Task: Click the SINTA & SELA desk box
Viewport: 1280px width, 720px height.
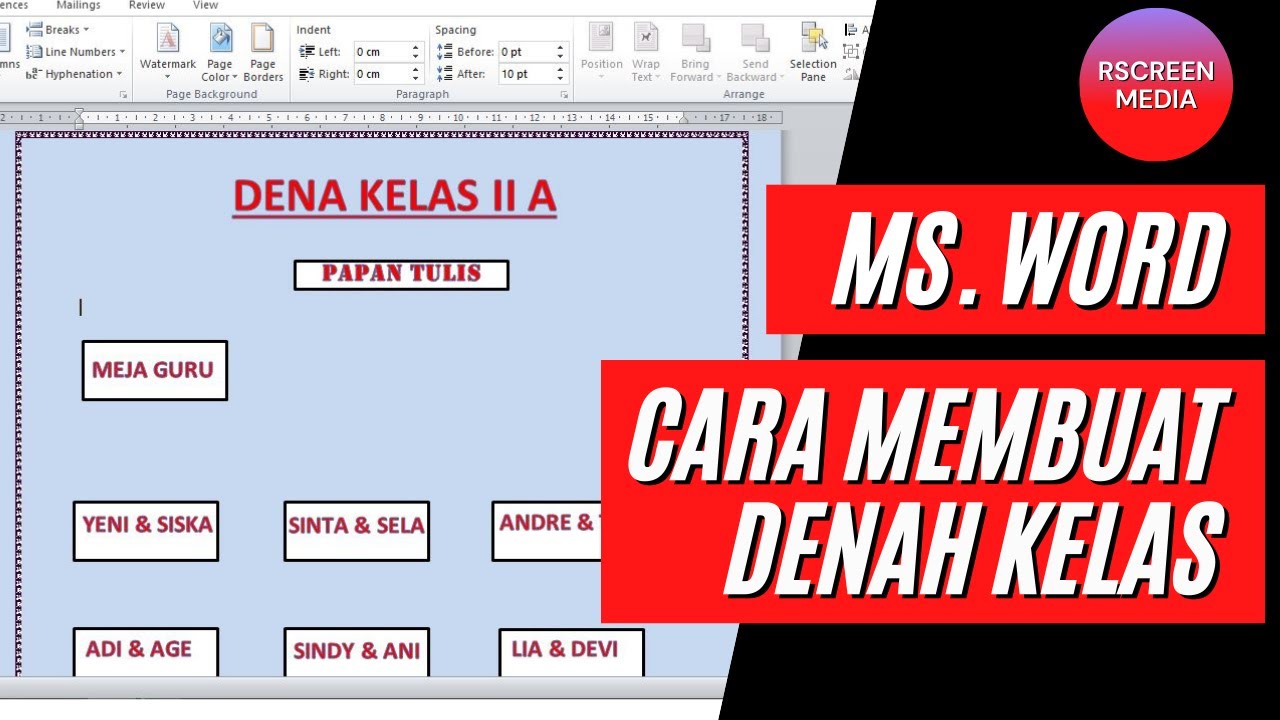Action: point(356,531)
